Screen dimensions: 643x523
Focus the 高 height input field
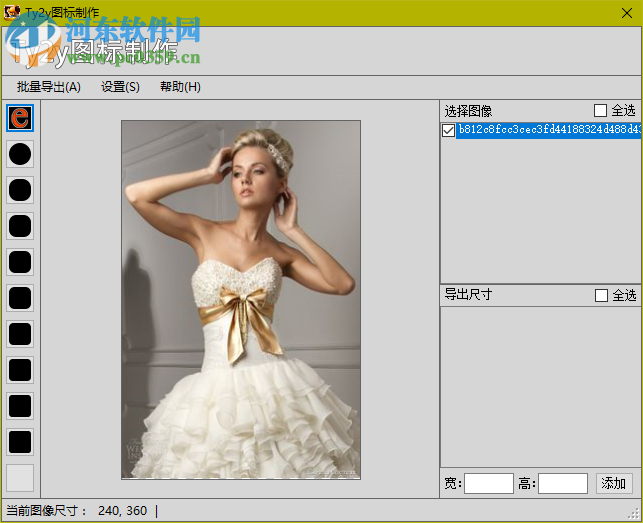tap(563, 483)
